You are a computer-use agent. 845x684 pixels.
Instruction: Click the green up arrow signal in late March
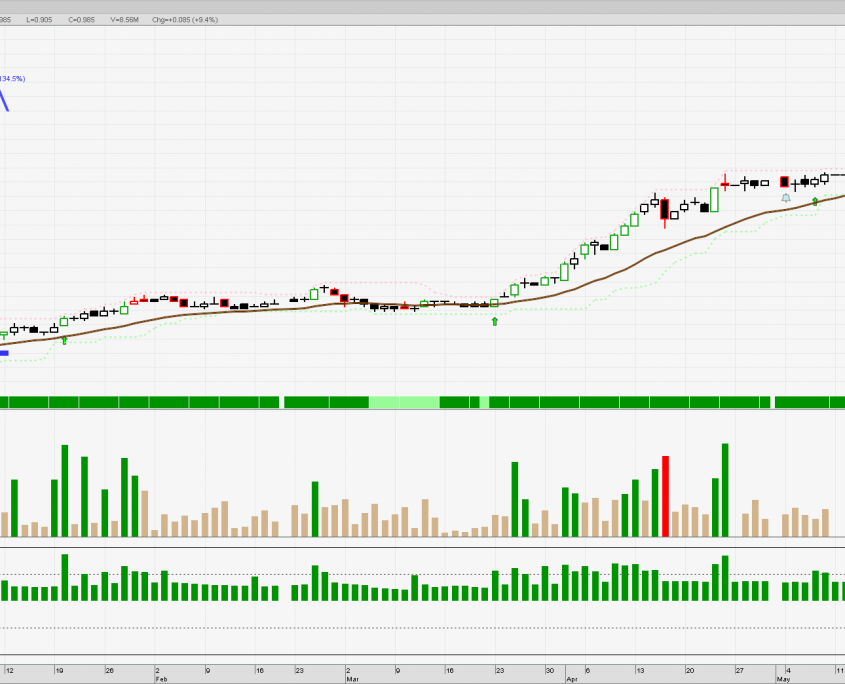click(495, 322)
